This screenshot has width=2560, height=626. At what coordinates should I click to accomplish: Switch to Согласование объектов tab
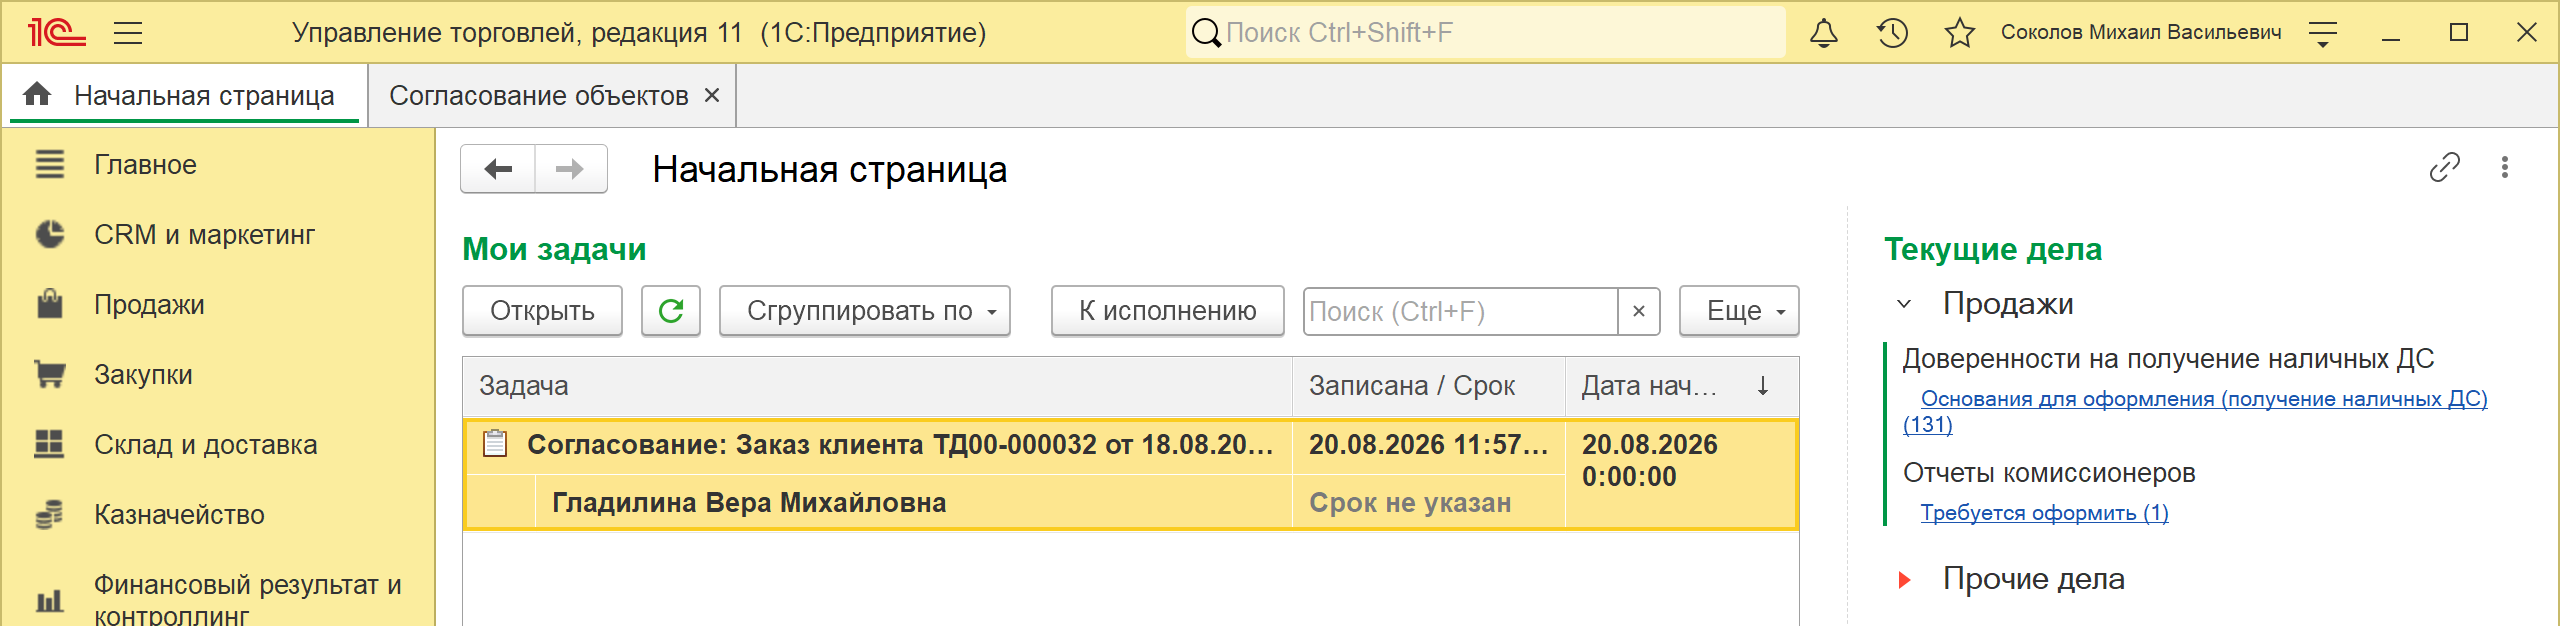click(539, 96)
